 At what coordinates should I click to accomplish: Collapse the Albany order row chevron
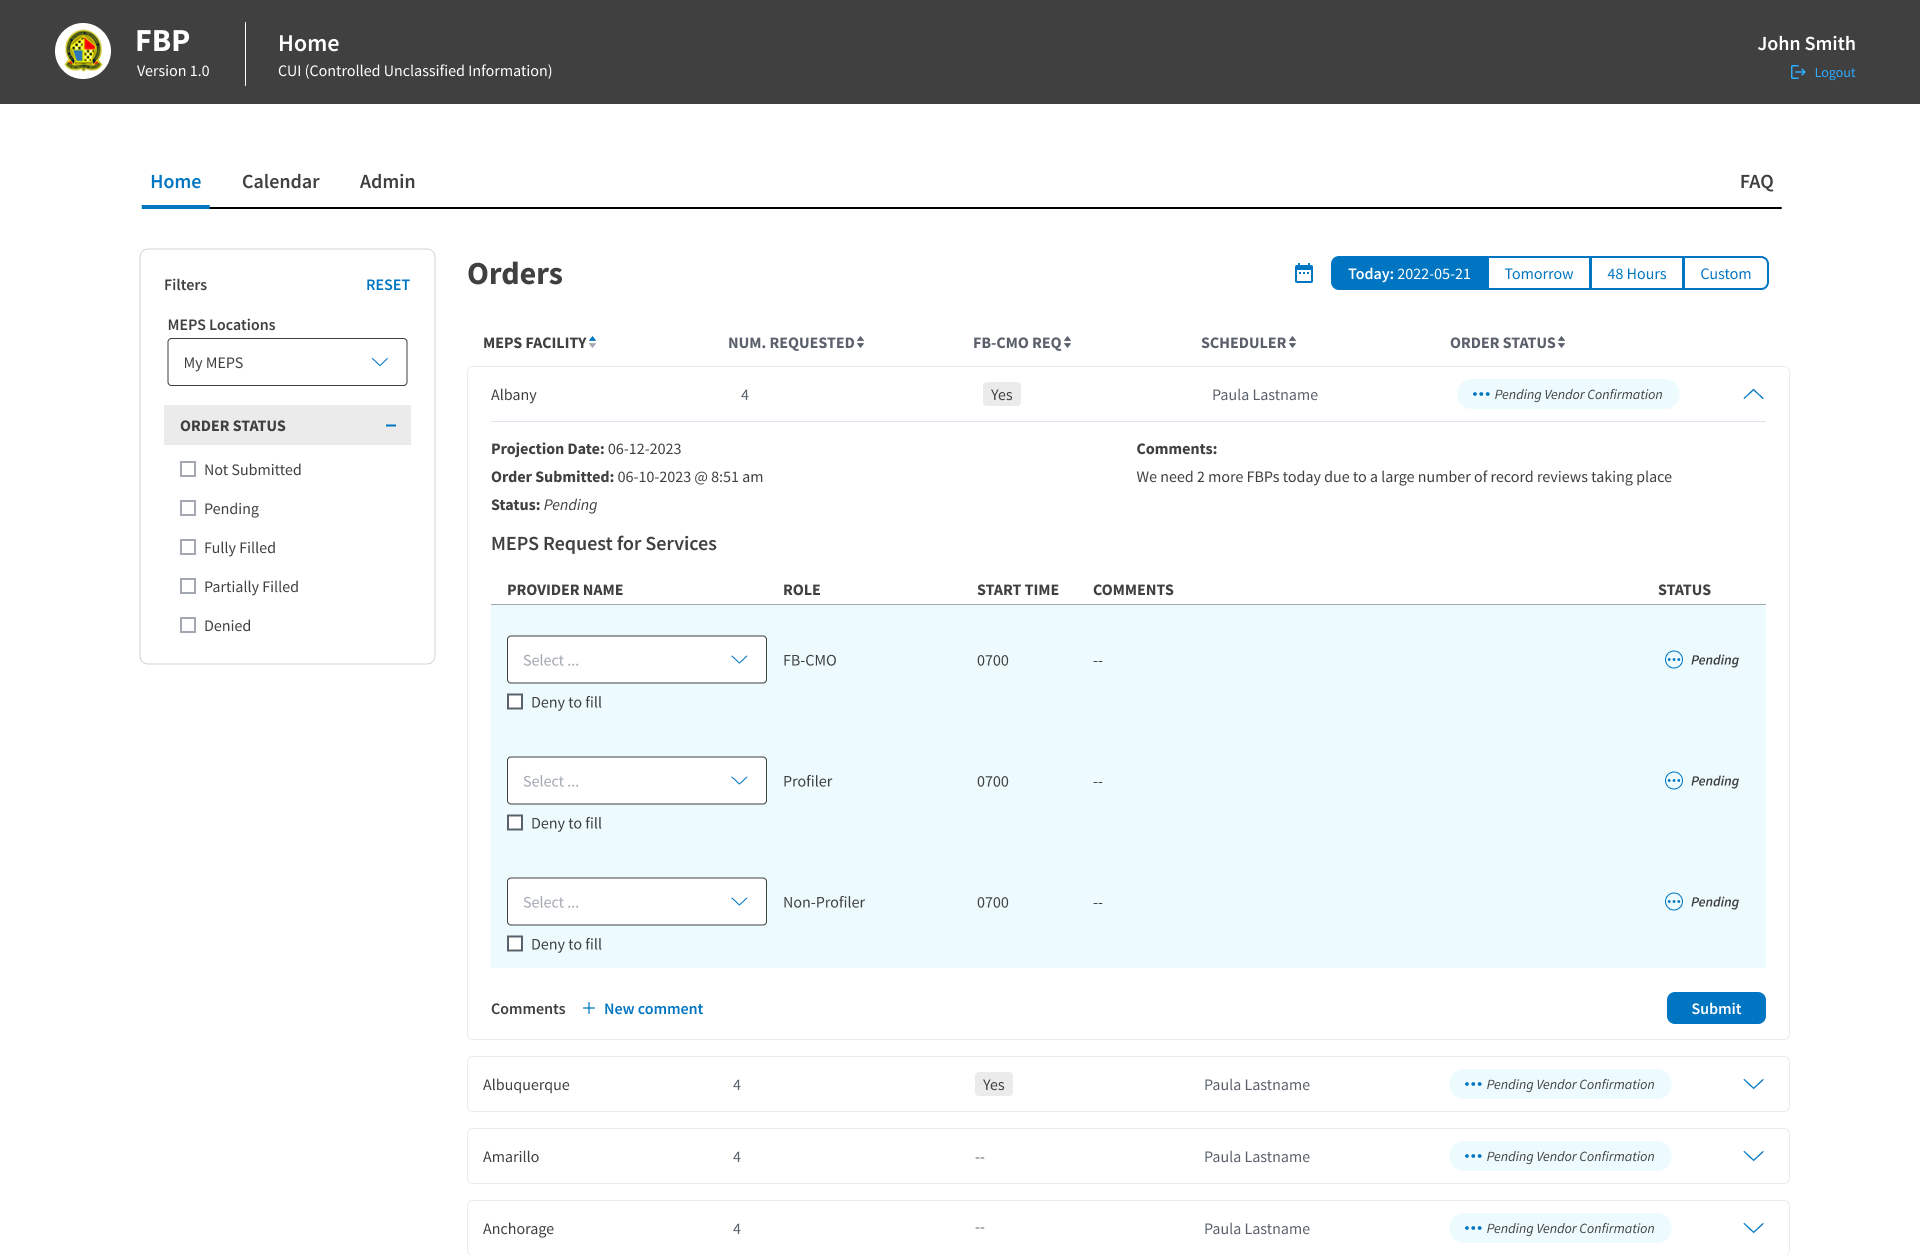1753,394
